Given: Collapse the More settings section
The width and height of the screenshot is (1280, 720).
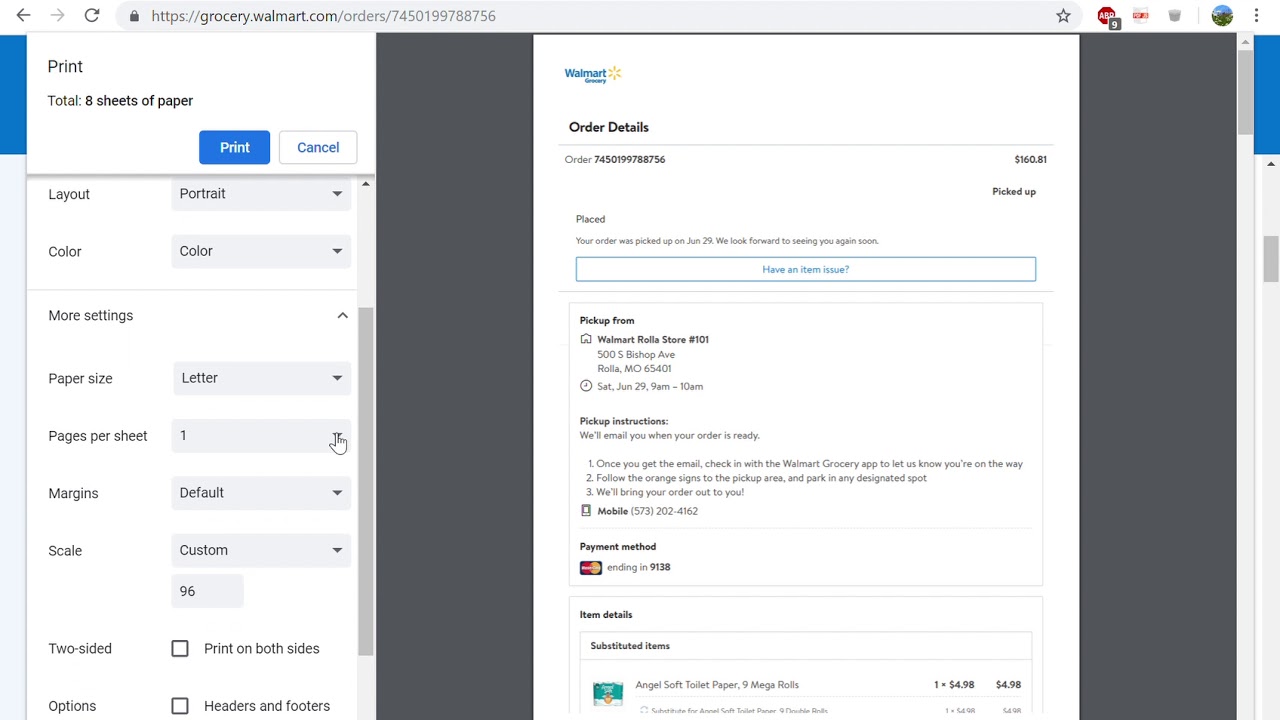Looking at the screenshot, I should tap(342, 316).
